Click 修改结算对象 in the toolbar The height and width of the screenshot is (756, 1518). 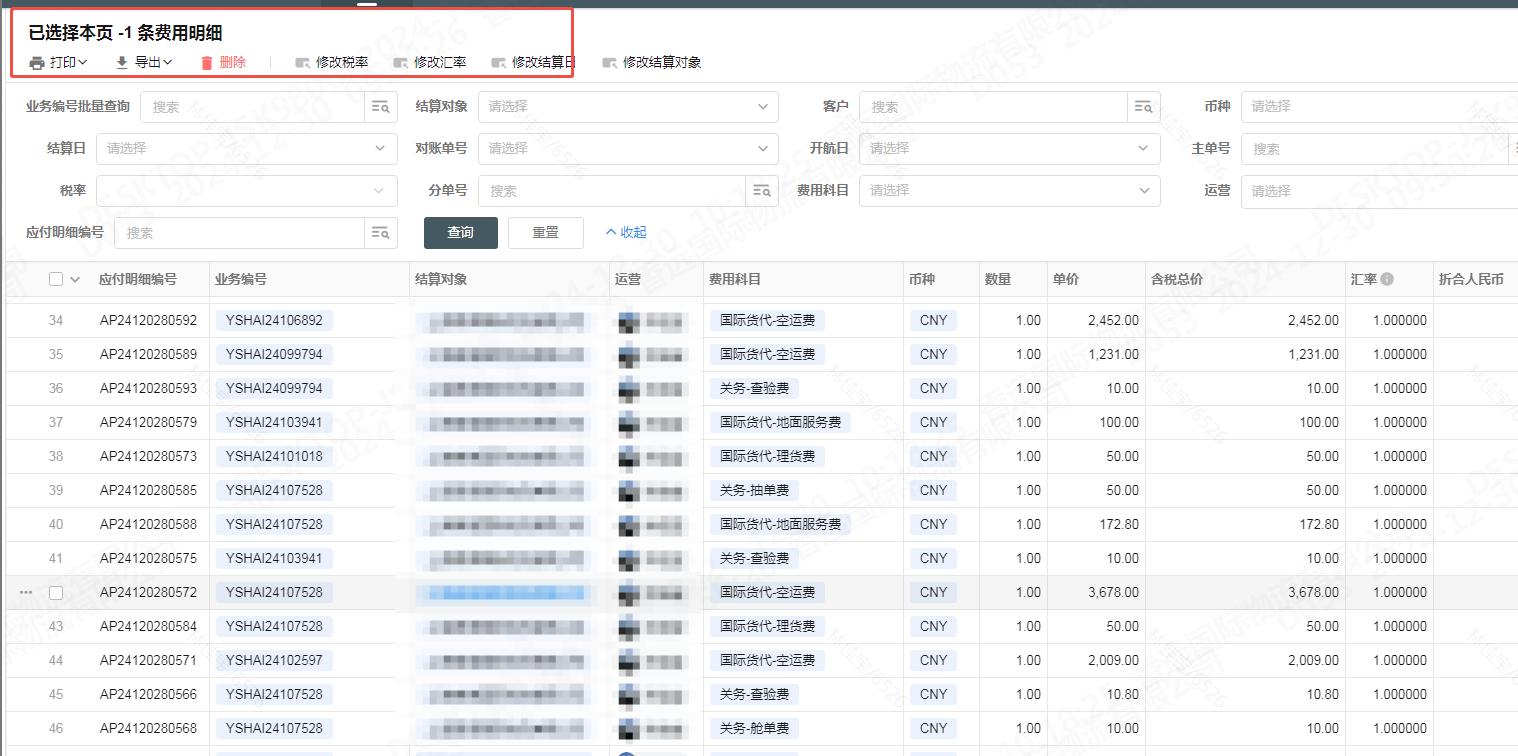651,63
